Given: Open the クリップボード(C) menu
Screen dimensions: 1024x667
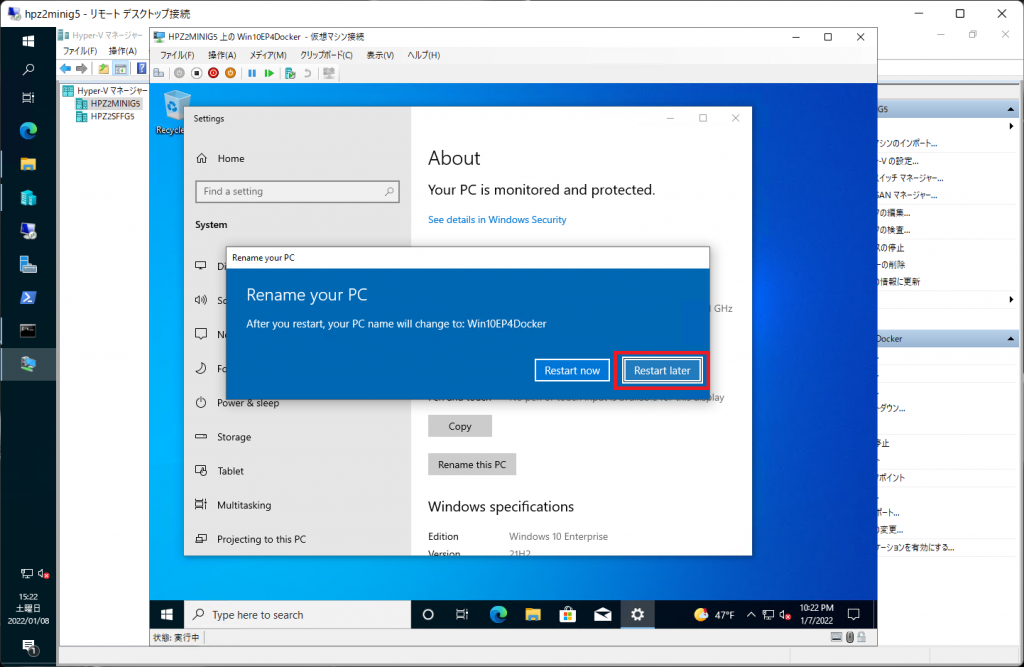Looking at the screenshot, I should tap(326, 55).
